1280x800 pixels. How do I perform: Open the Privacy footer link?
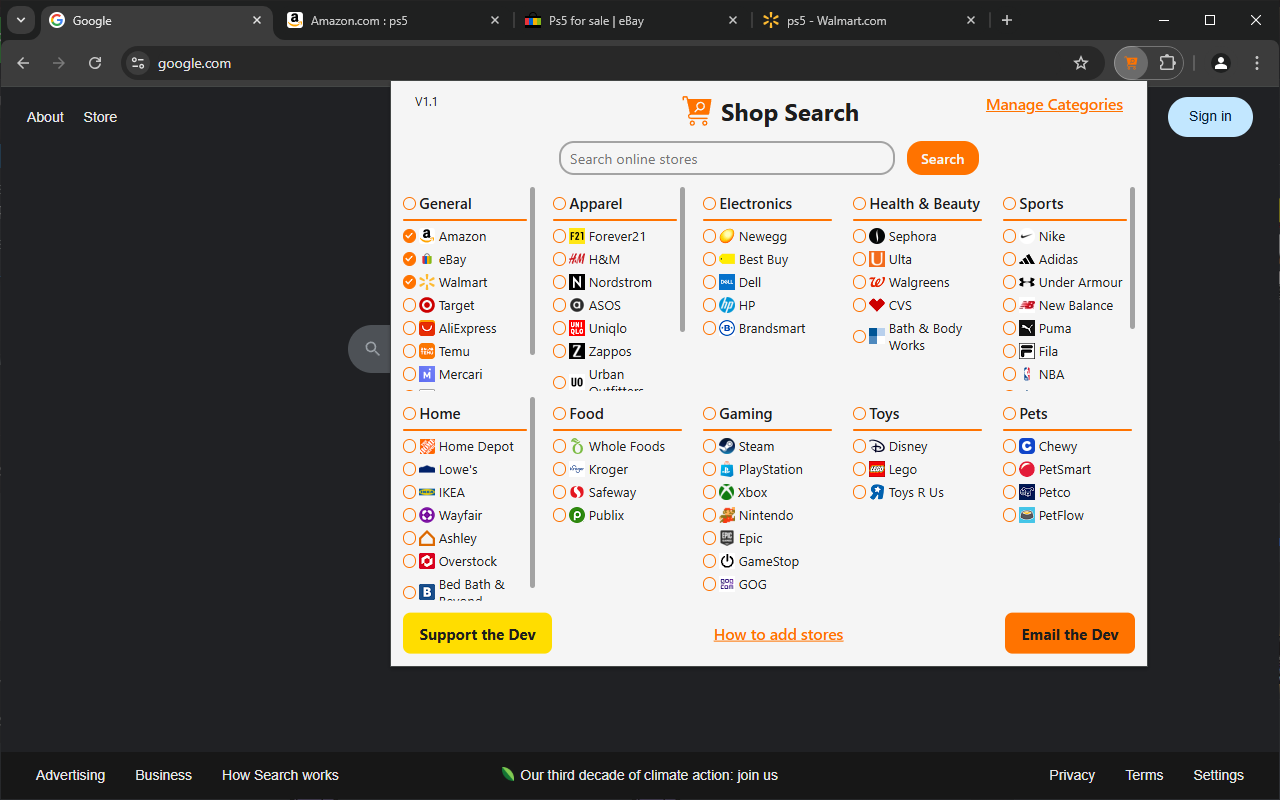(x=1072, y=775)
